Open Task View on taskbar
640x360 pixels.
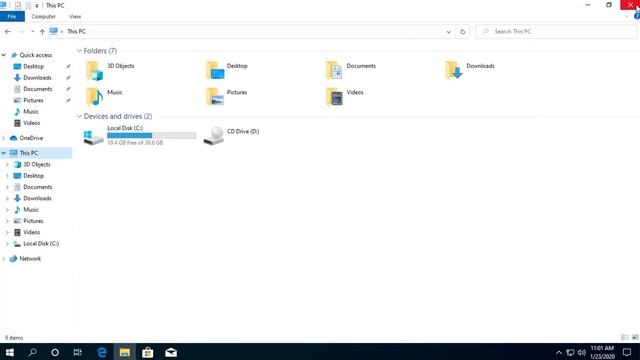point(78,352)
